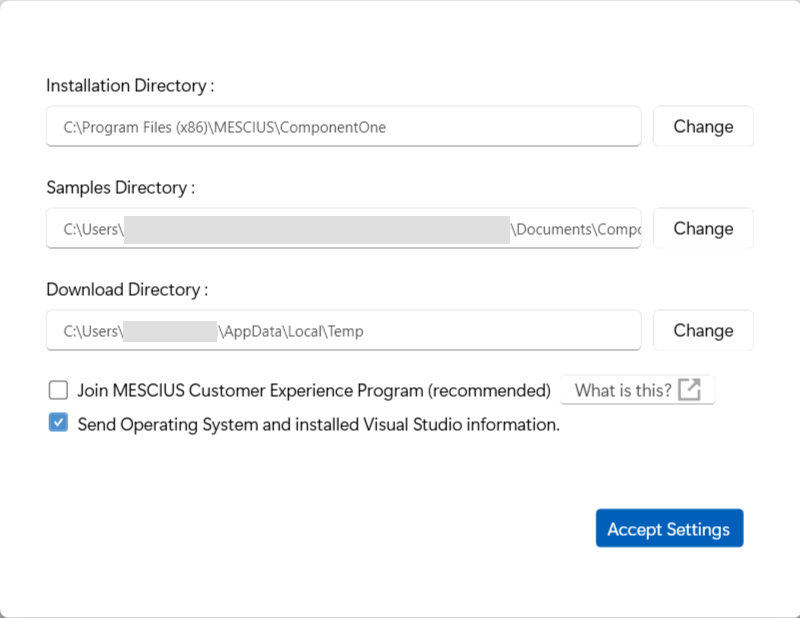Image resolution: width=800 pixels, height=618 pixels.
Task: Uncheck Send Operating System information checkbox
Action: coord(58,424)
